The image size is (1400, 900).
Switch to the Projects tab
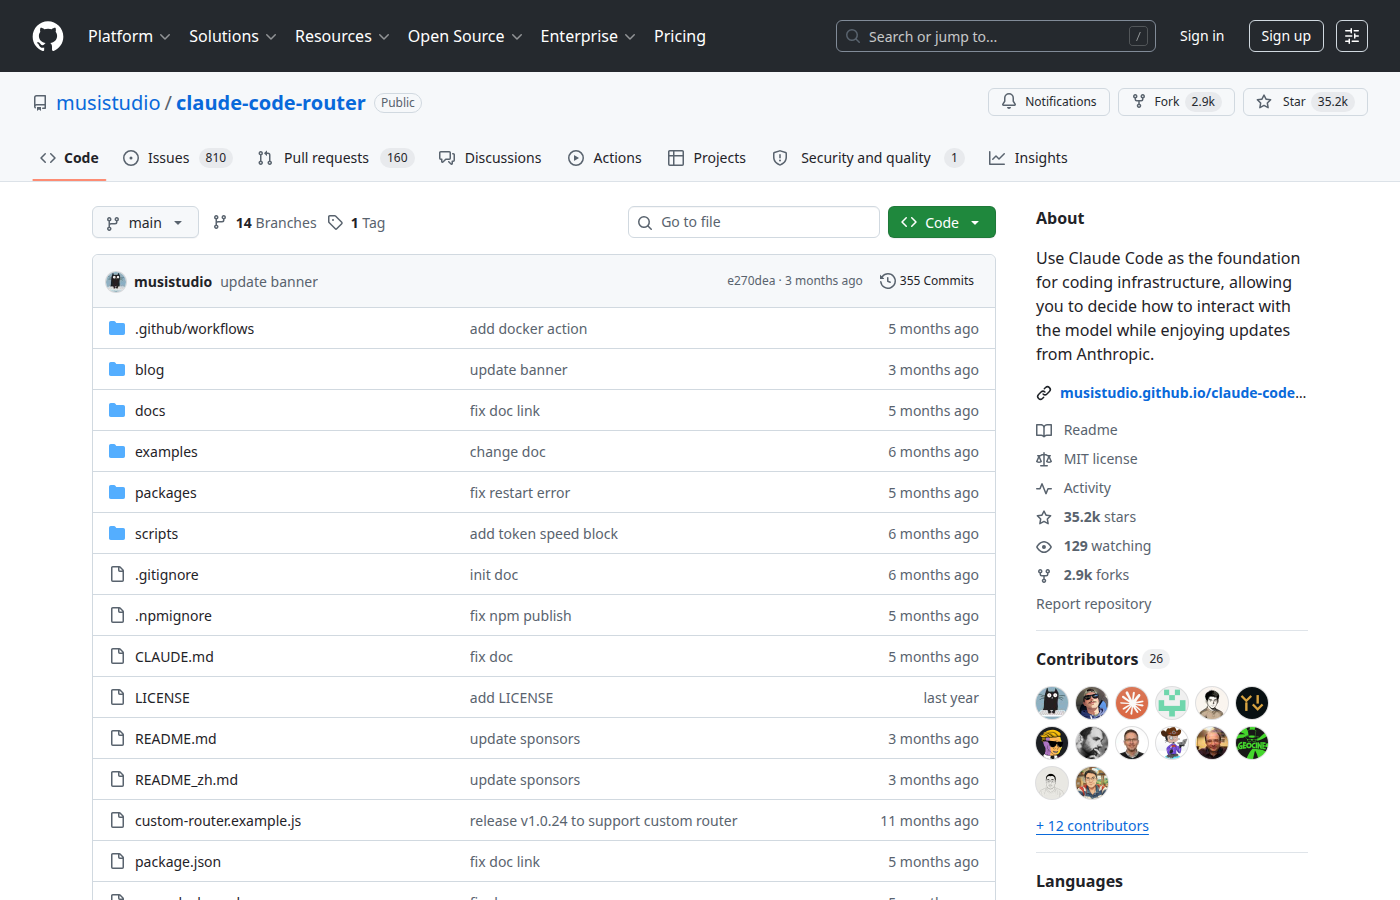point(707,158)
